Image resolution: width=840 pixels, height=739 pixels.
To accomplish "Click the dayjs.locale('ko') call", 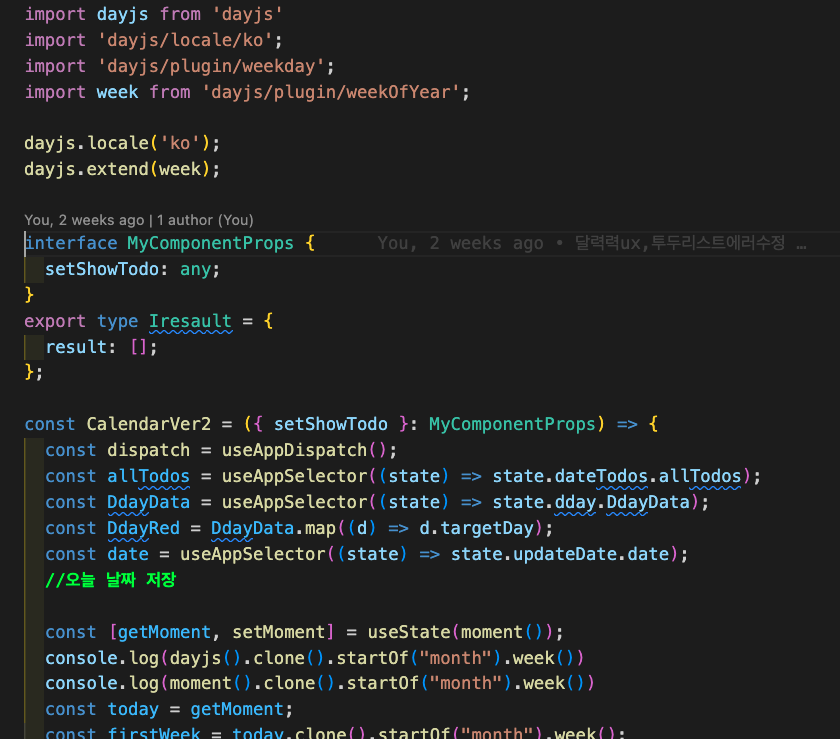I will click(121, 143).
